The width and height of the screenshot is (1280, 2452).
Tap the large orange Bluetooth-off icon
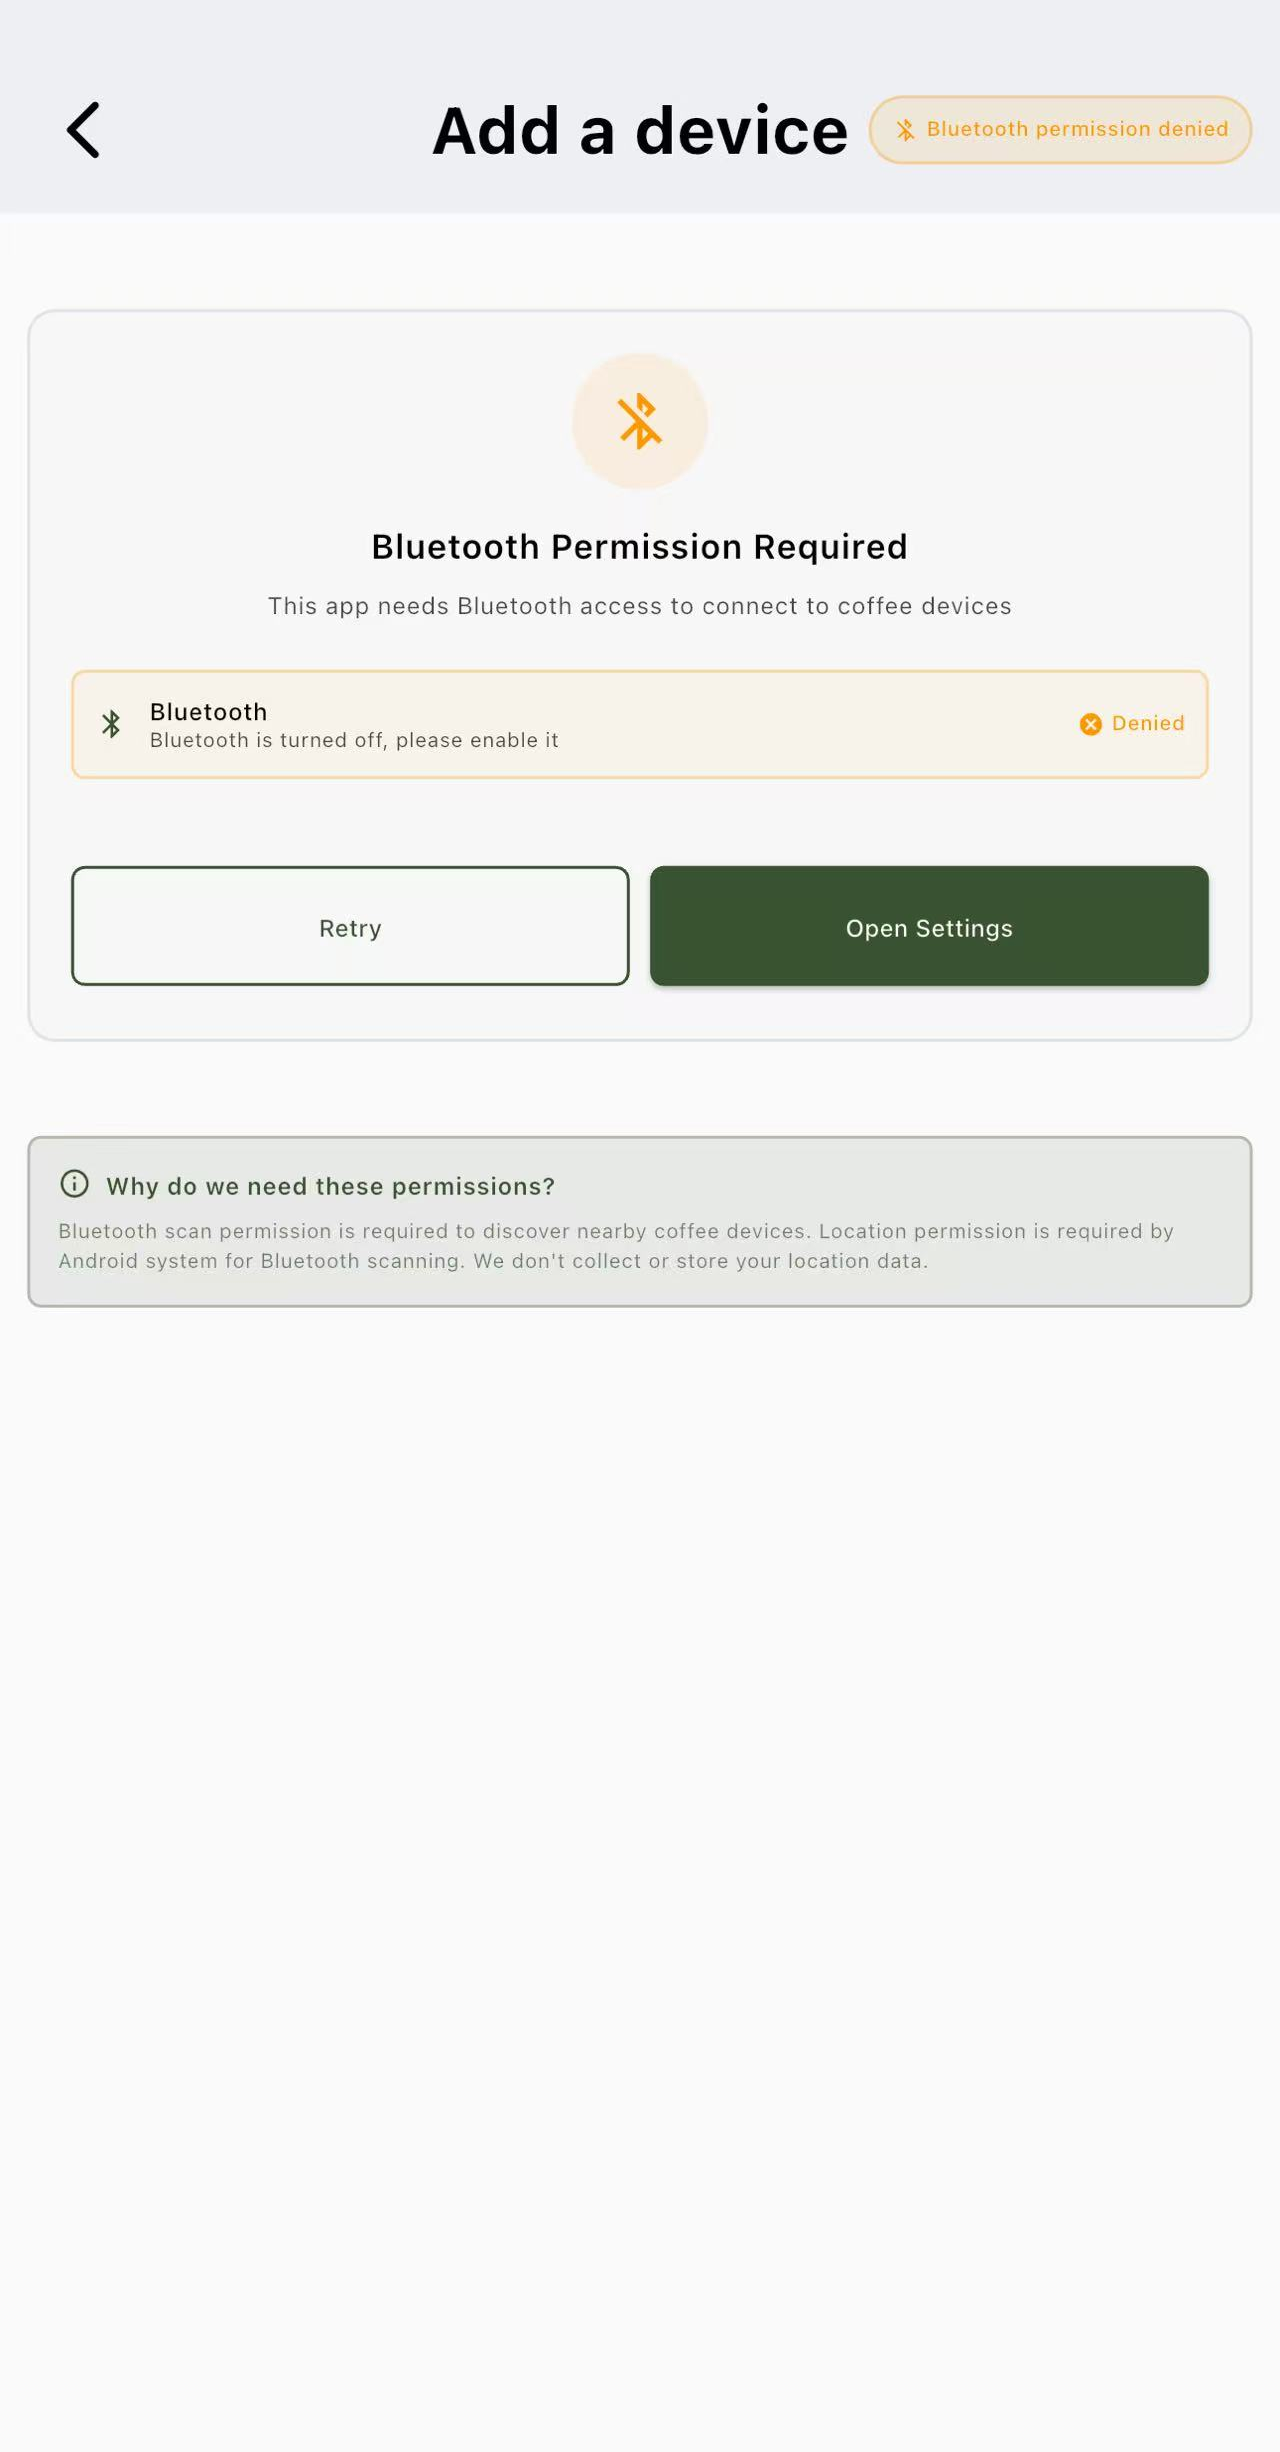pos(640,421)
